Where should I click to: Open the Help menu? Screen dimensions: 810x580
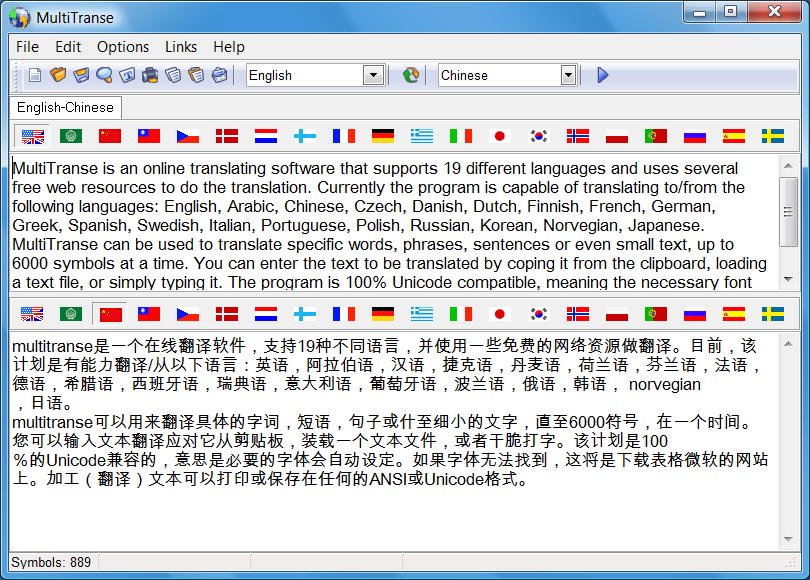pos(229,47)
